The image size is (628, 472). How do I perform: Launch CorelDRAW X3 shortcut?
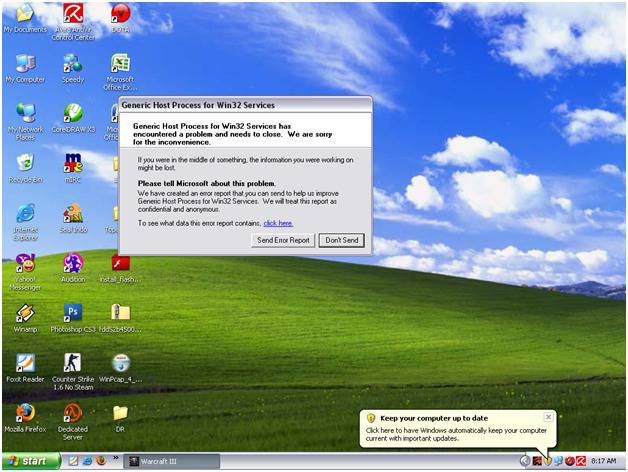coord(73,118)
